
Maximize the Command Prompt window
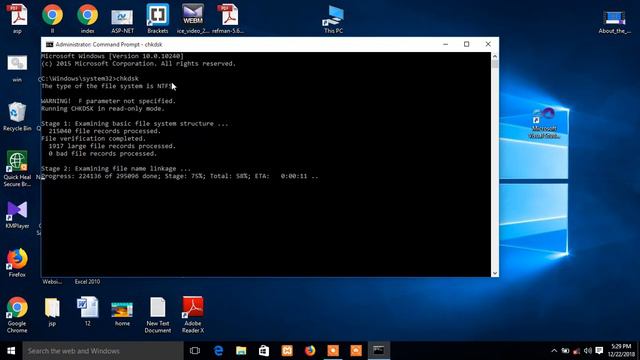point(467,44)
